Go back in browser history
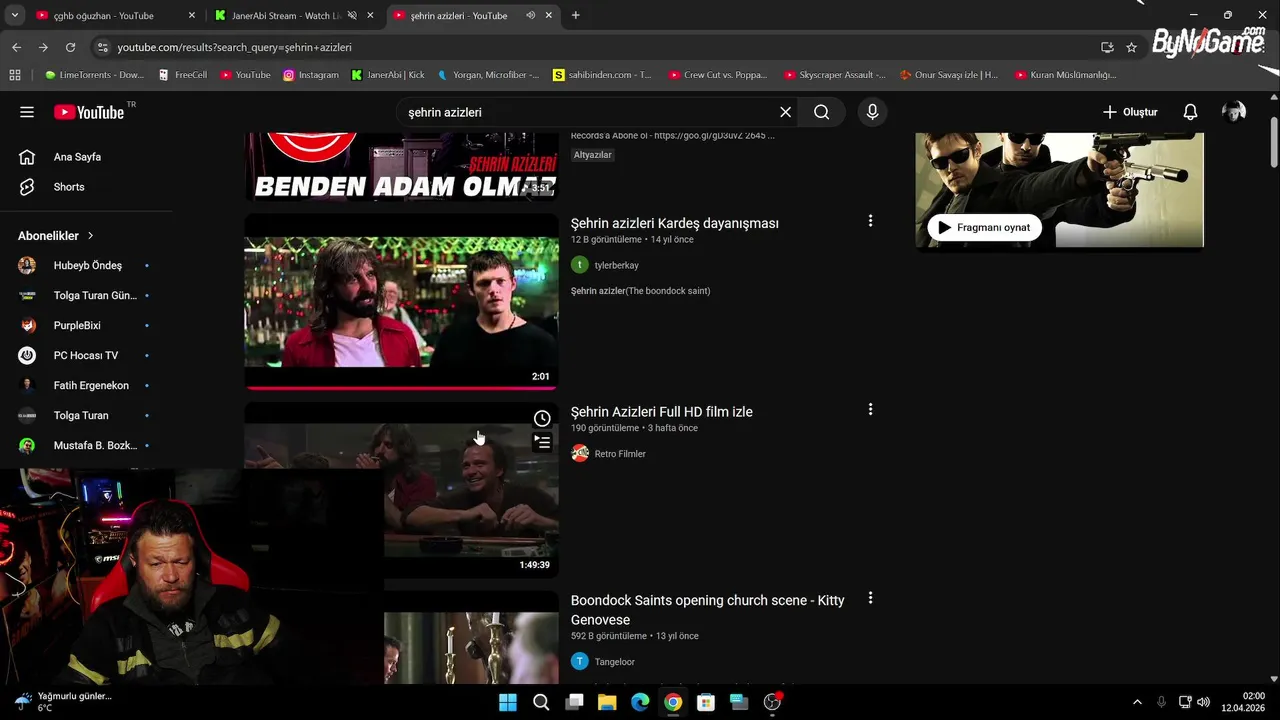Image resolution: width=1280 pixels, height=720 pixels. [16, 47]
